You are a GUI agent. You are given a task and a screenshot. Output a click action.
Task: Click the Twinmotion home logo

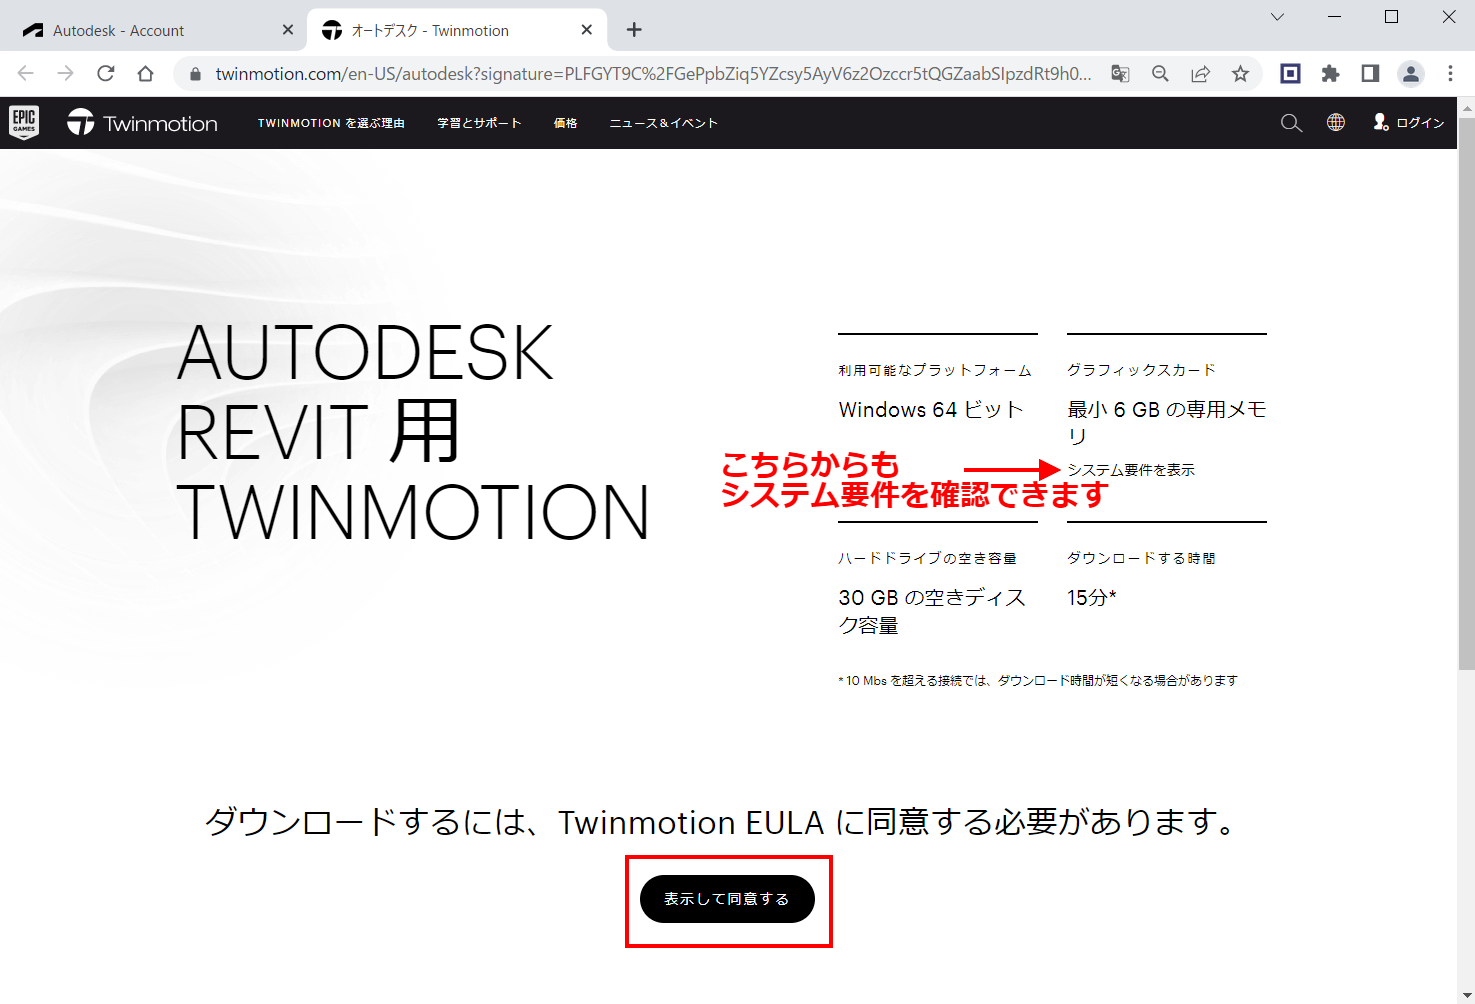(x=140, y=122)
